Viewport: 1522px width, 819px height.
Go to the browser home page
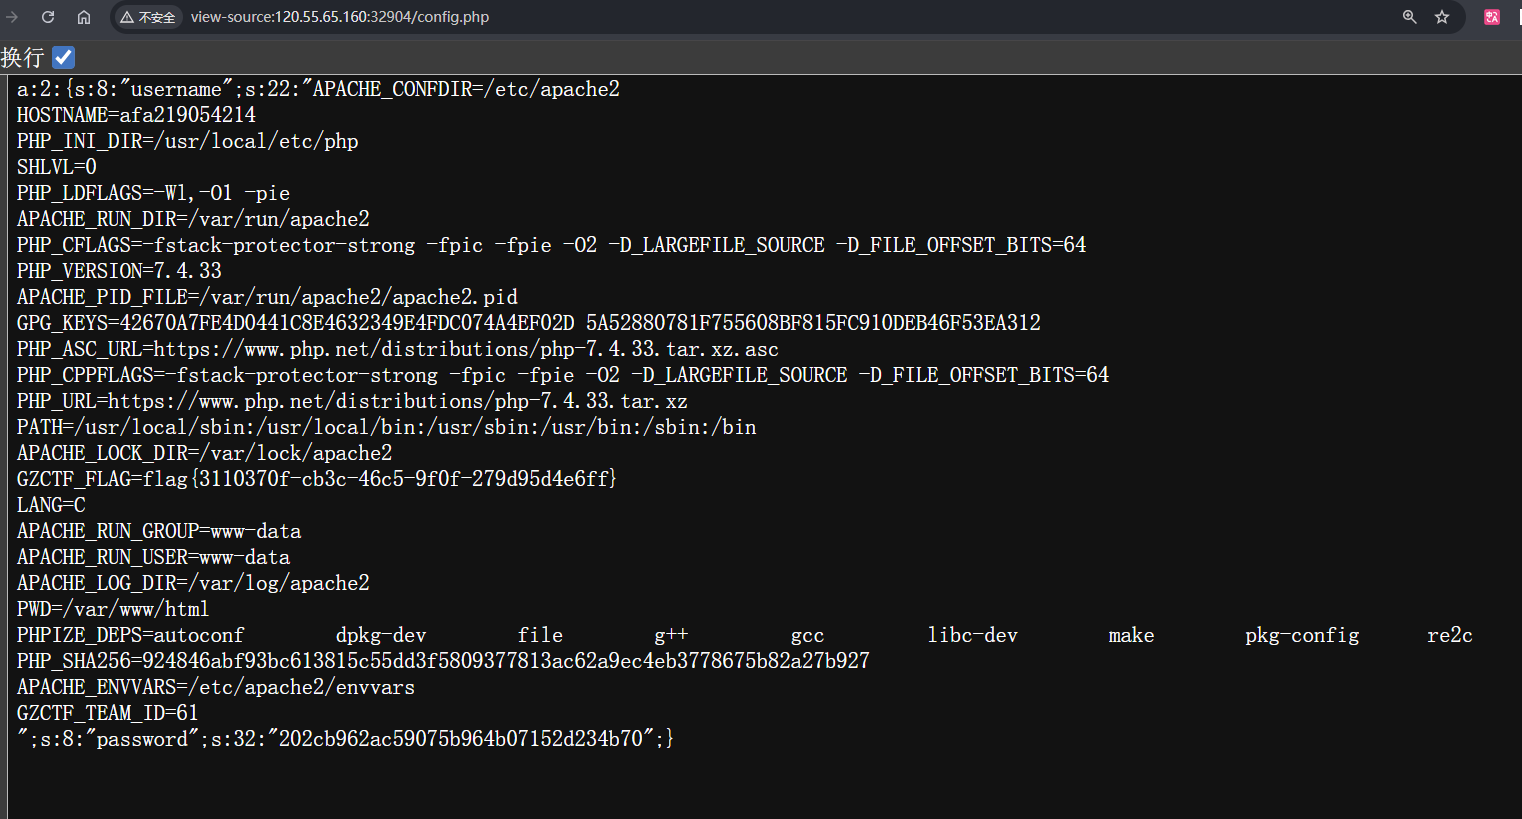click(84, 17)
